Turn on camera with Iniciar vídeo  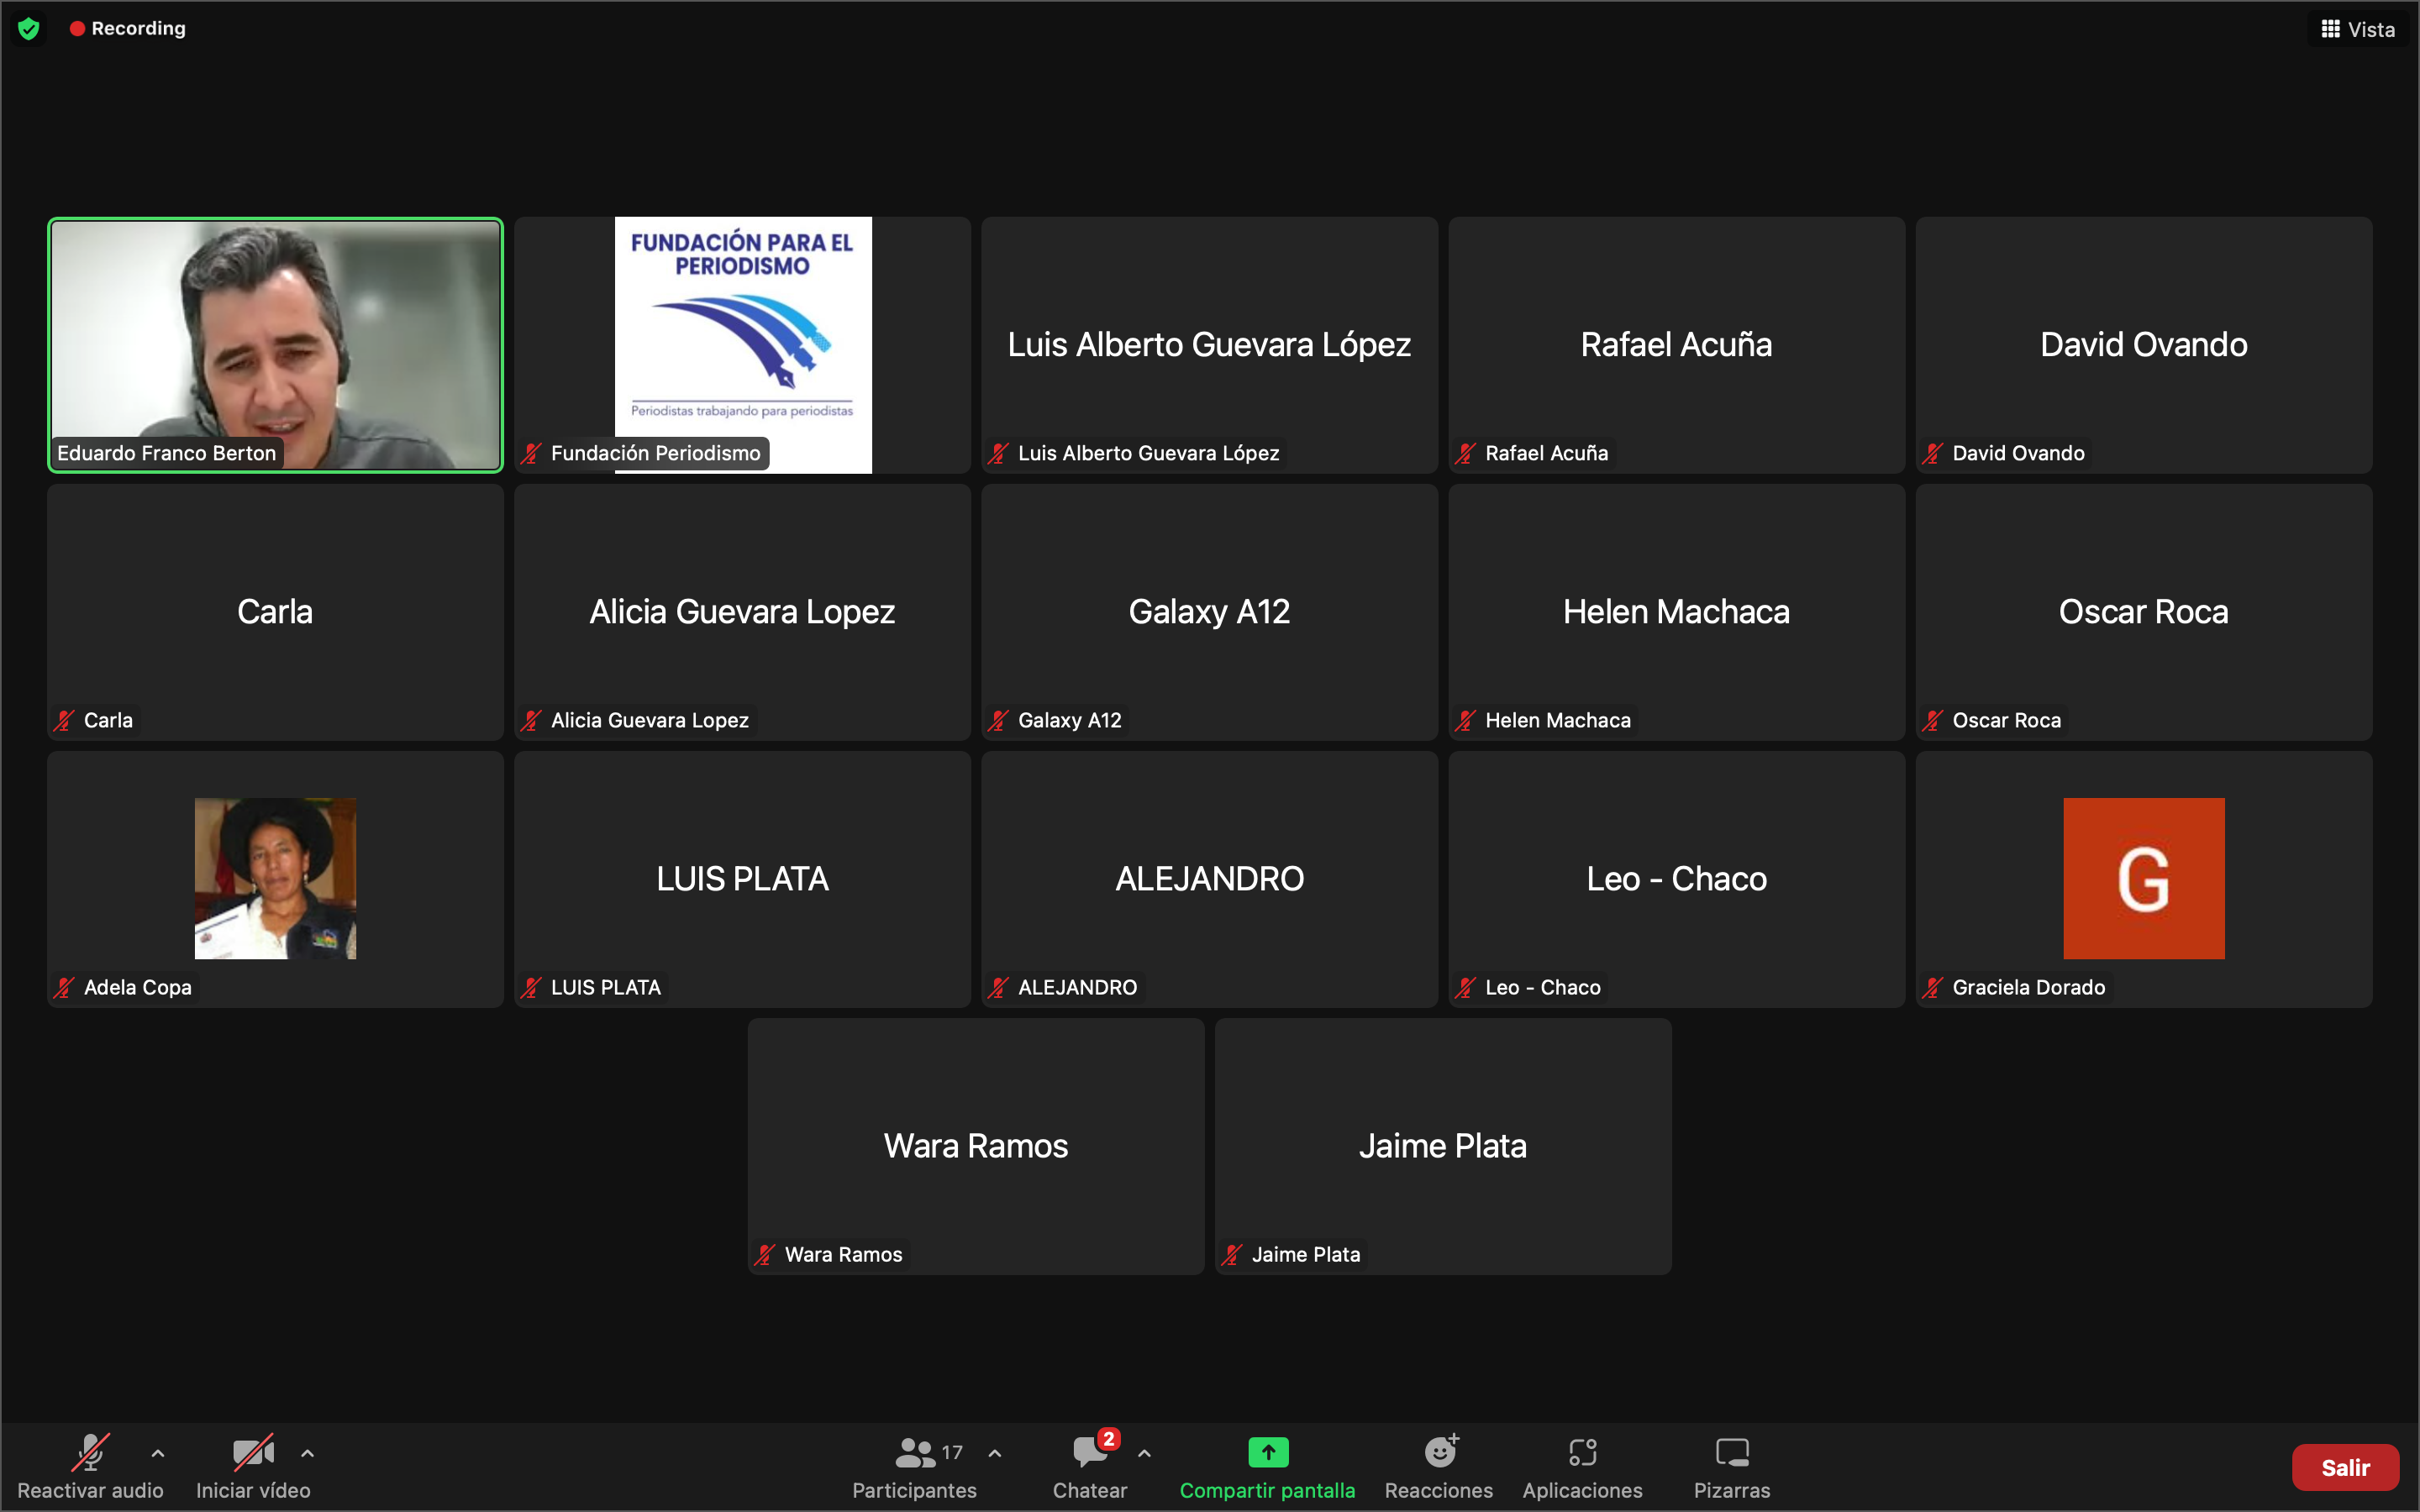[x=252, y=1452]
